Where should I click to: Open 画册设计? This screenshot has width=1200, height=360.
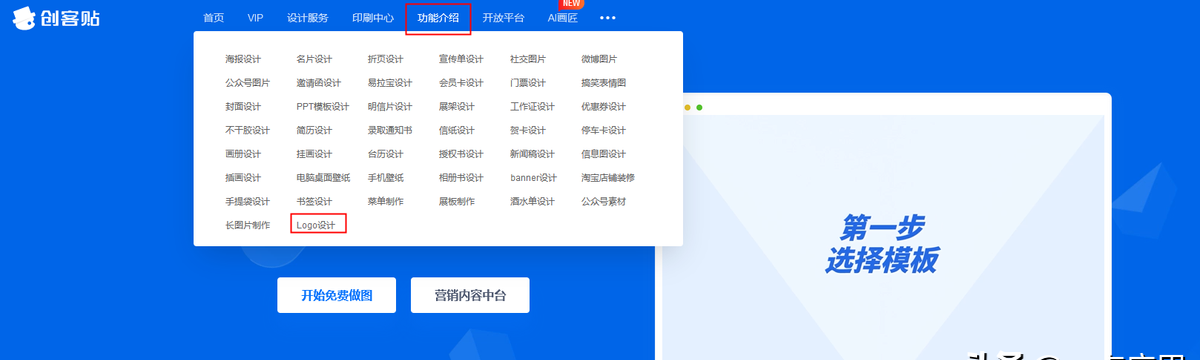(243, 154)
